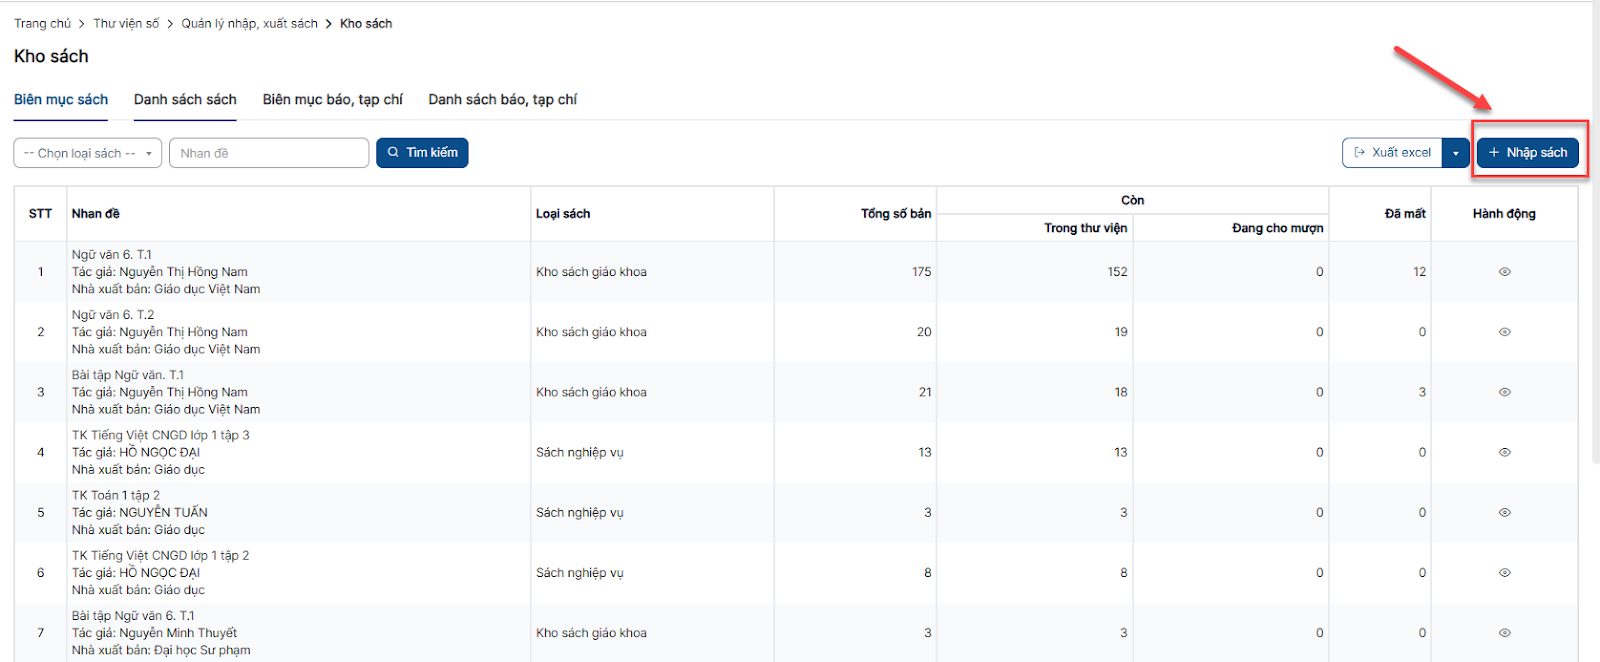Image resolution: width=1600 pixels, height=662 pixels.
Task: Focus the Nhan đề search field
Action: (268, 153)
